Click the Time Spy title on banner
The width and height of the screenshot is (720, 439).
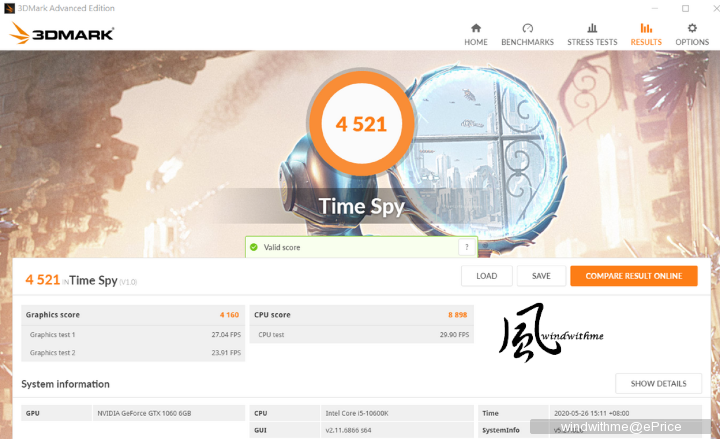(361, 206)
